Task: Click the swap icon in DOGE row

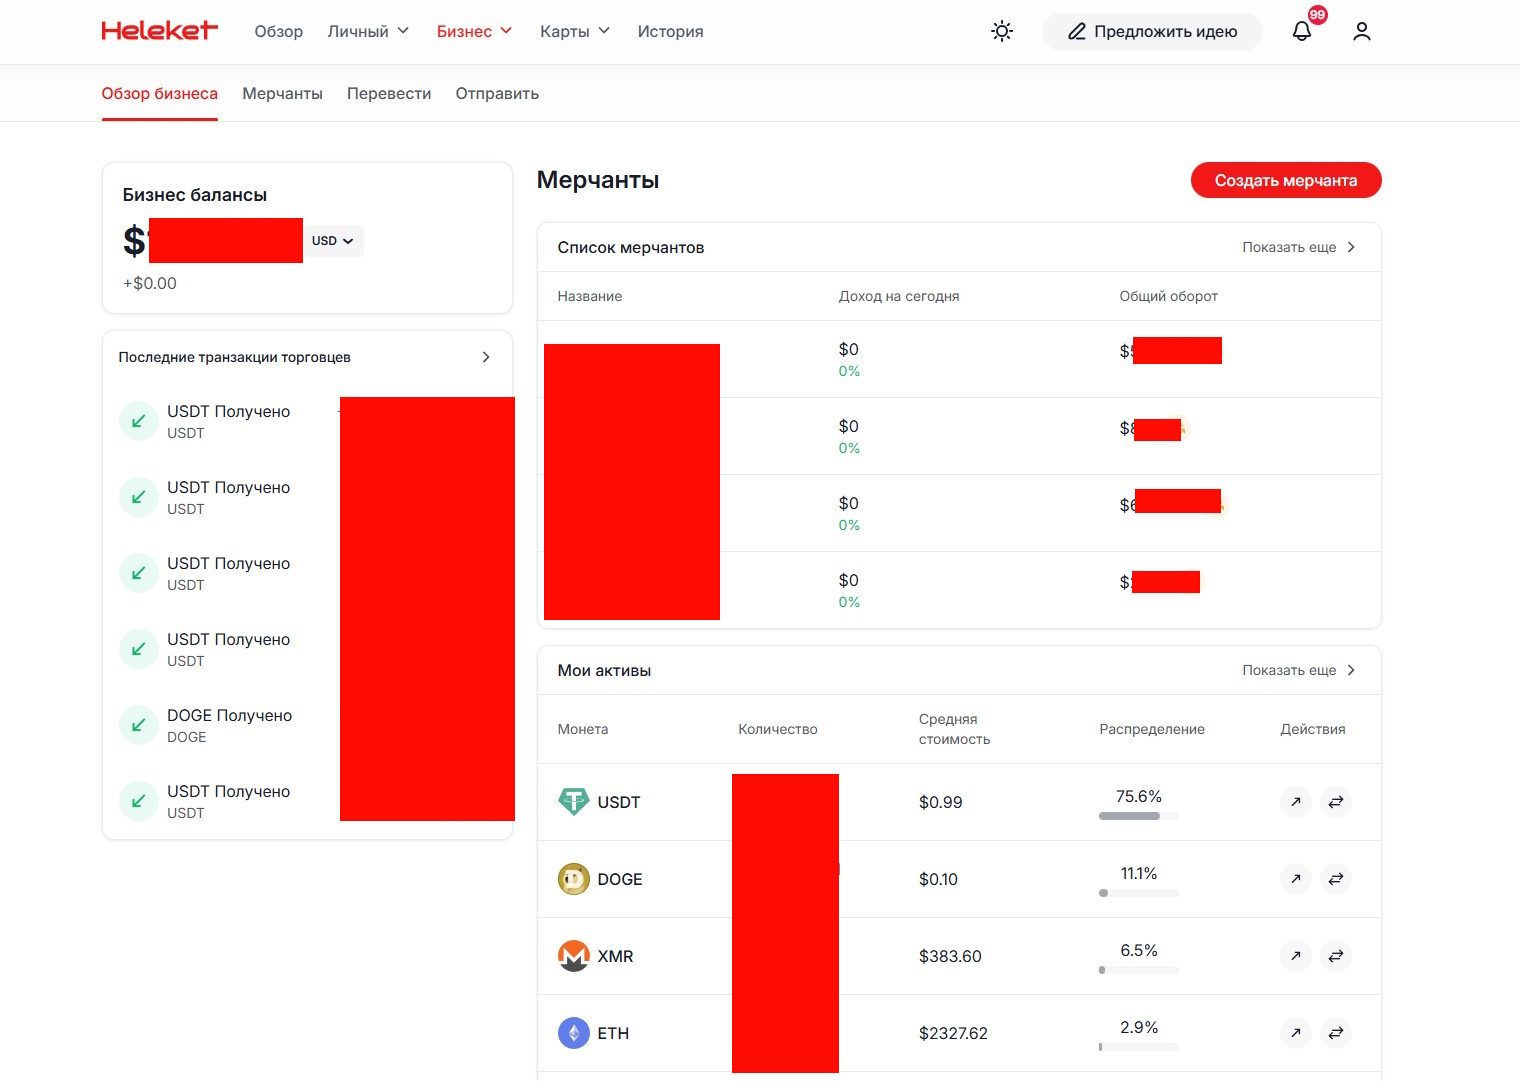Action: click(x=1335, y=879)
